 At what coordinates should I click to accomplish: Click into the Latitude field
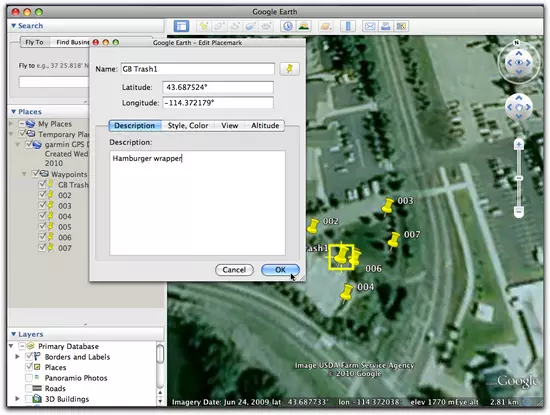[218, 87]
